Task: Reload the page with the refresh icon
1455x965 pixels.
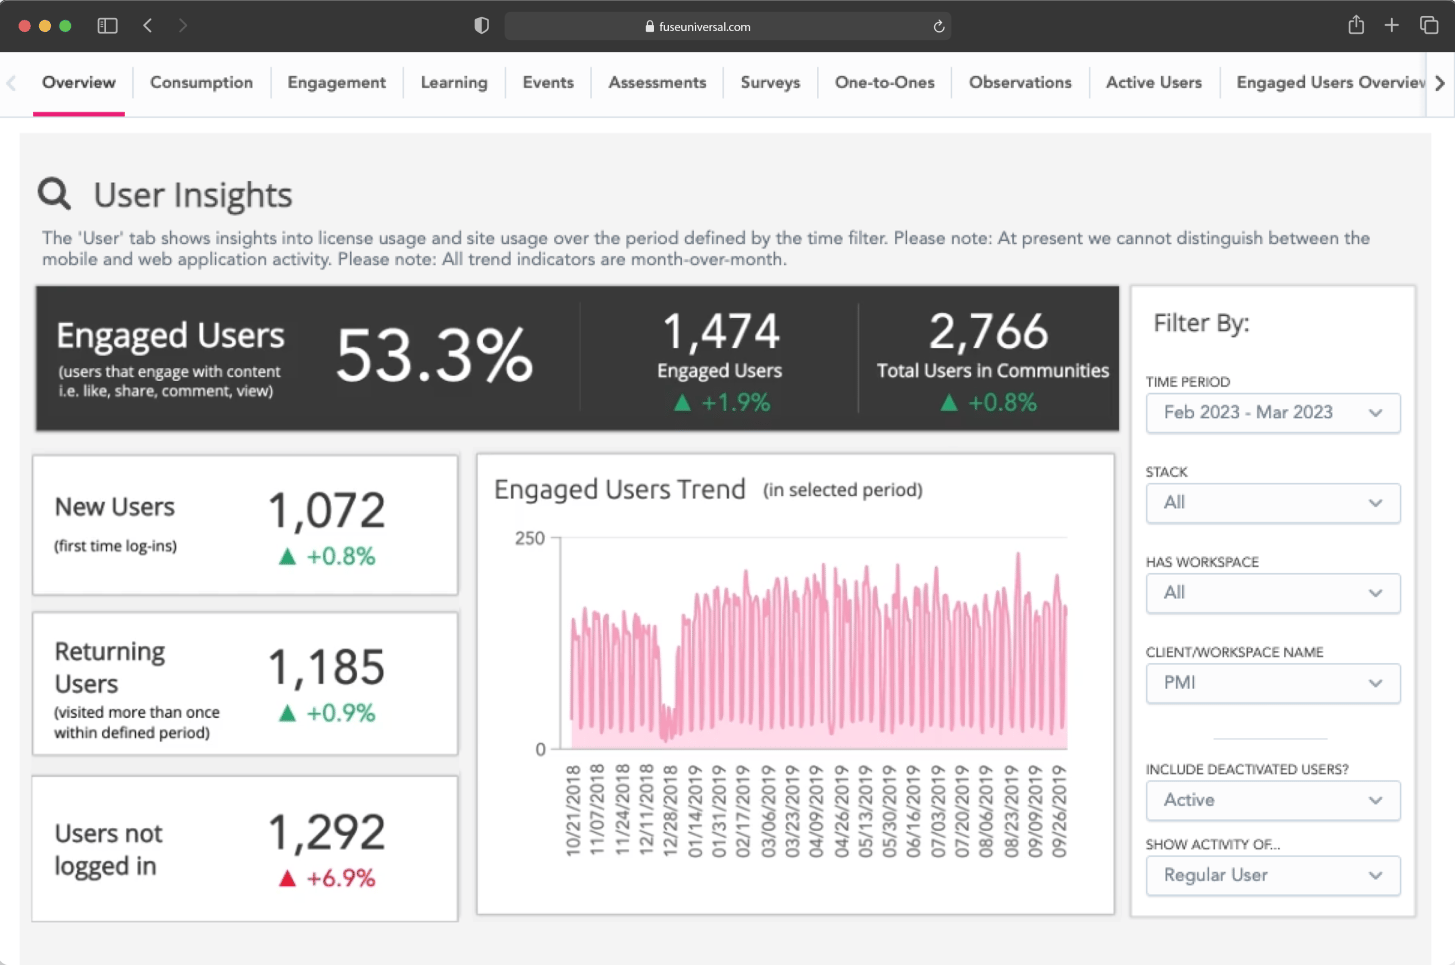Action: pyautogui.click(x=939, y=27)
